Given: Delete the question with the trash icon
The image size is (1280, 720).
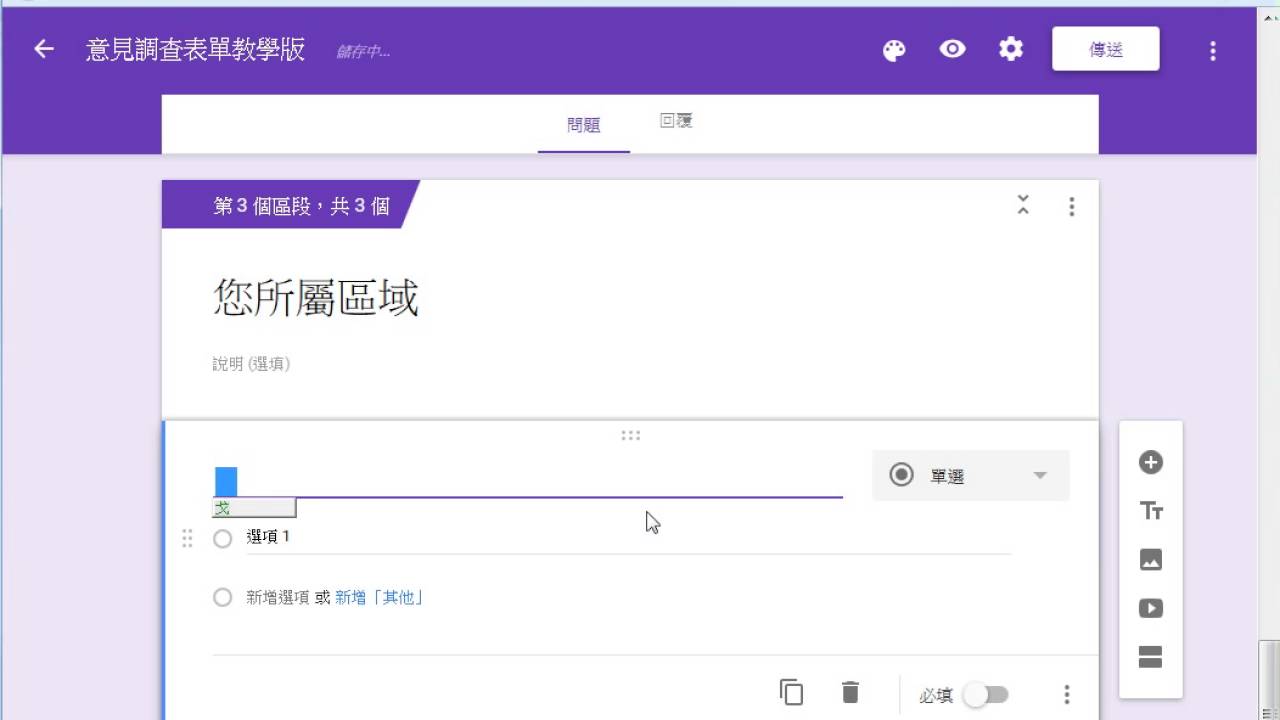Looking at the screenshot, I should click(850, 692).
